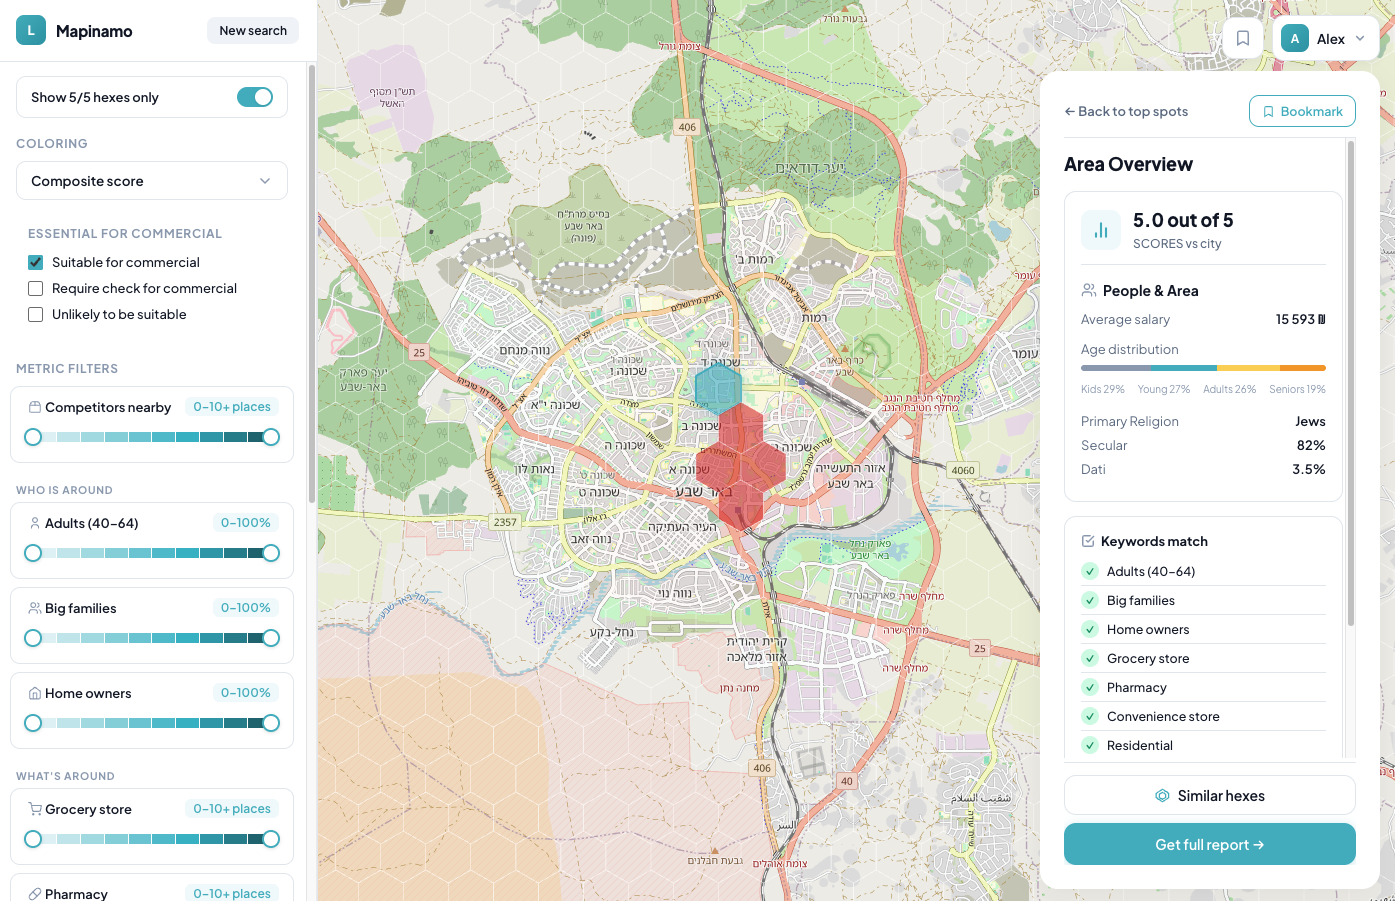
Task: Click the Area Overview panel scrollbar
Action: 1351,383
